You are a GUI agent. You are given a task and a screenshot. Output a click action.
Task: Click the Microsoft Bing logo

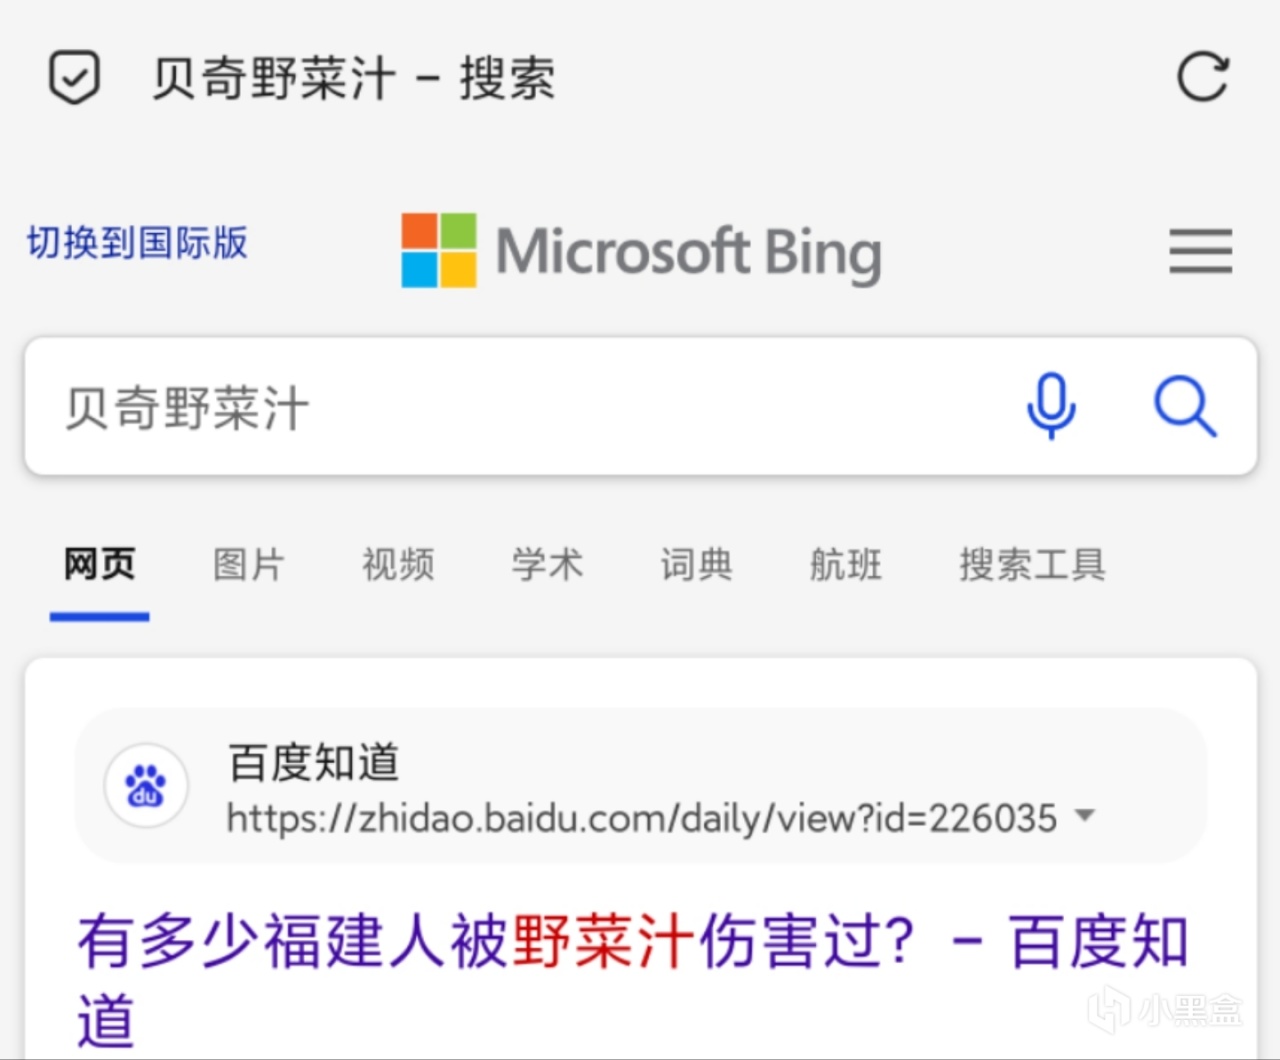[641, 250]
